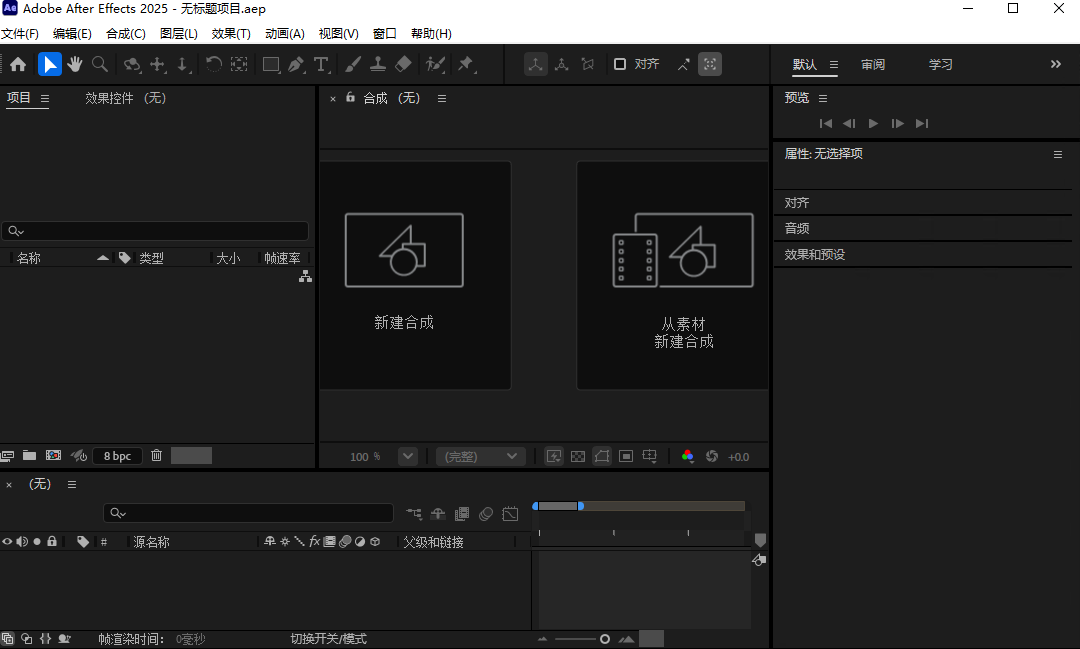Select the Clone Stamp tool
This screenshot has width=1080, height=649.
(377, 64)
